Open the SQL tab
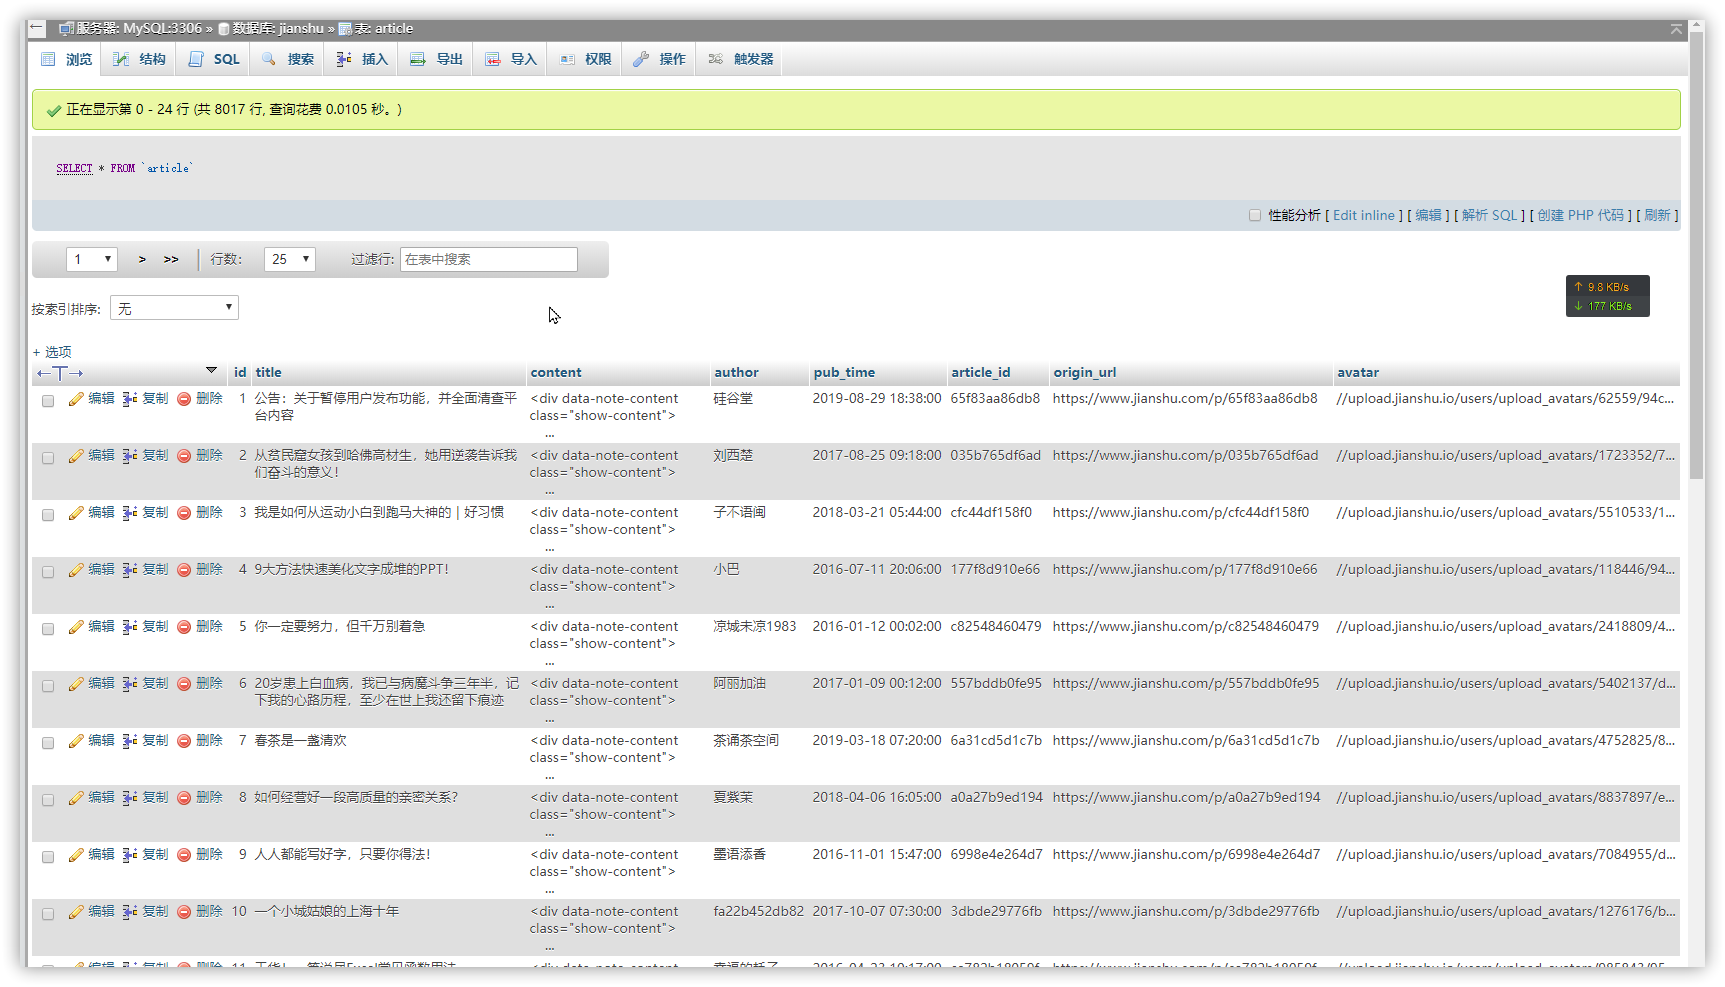 click(214, 59)
